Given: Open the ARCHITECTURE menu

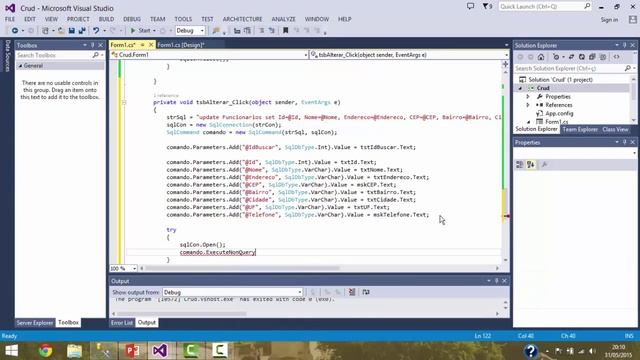Looking at the screenshot, I should pos(242,19).
